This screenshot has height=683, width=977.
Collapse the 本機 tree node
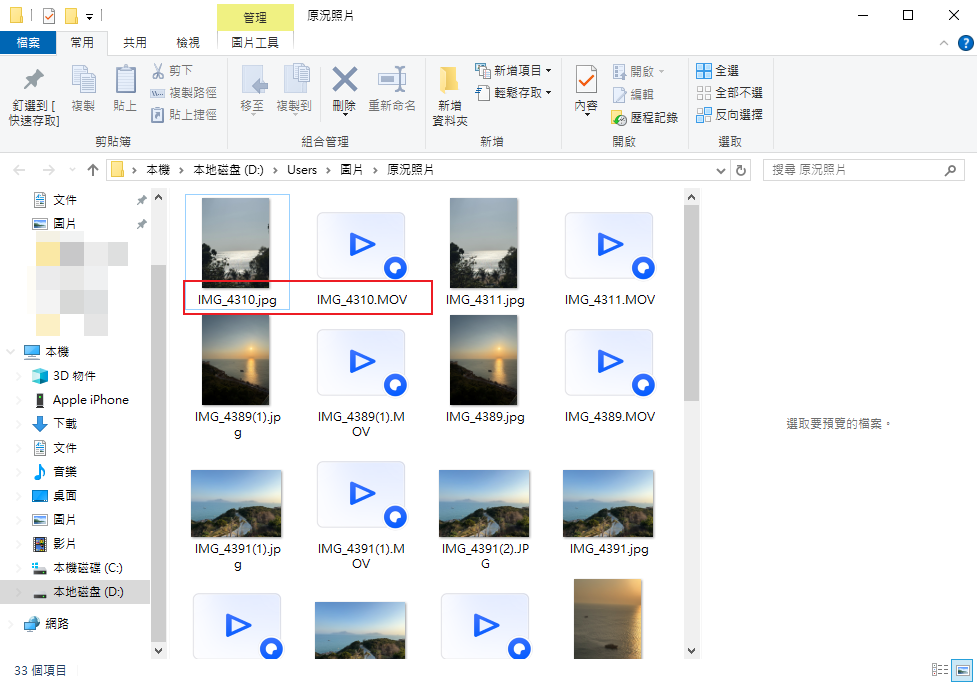[x=10, y=352]
